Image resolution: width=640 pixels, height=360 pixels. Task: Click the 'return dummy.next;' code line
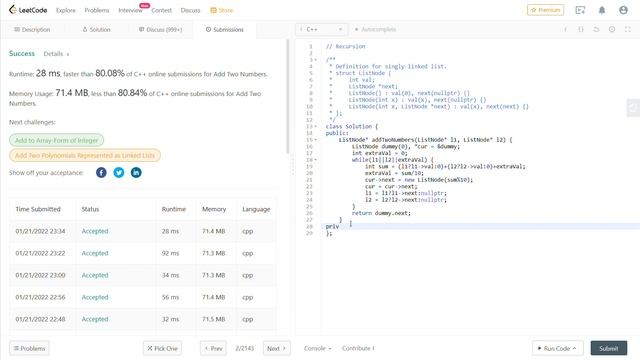point(381,213)
